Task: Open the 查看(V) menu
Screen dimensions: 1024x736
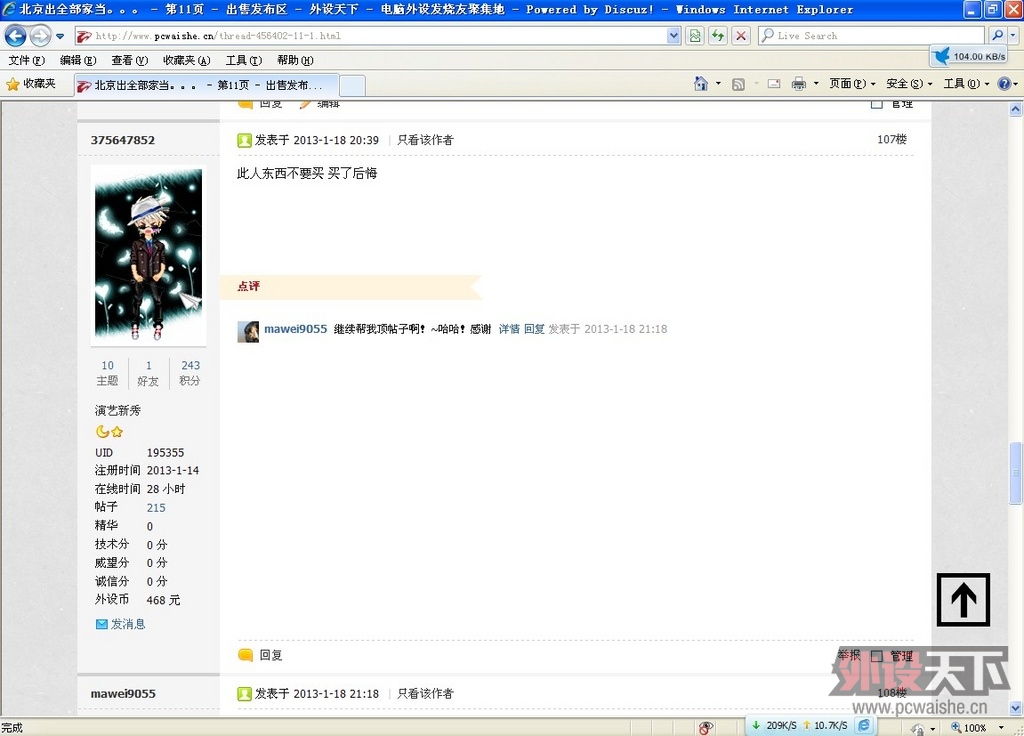Action: (x=129, y=60)
